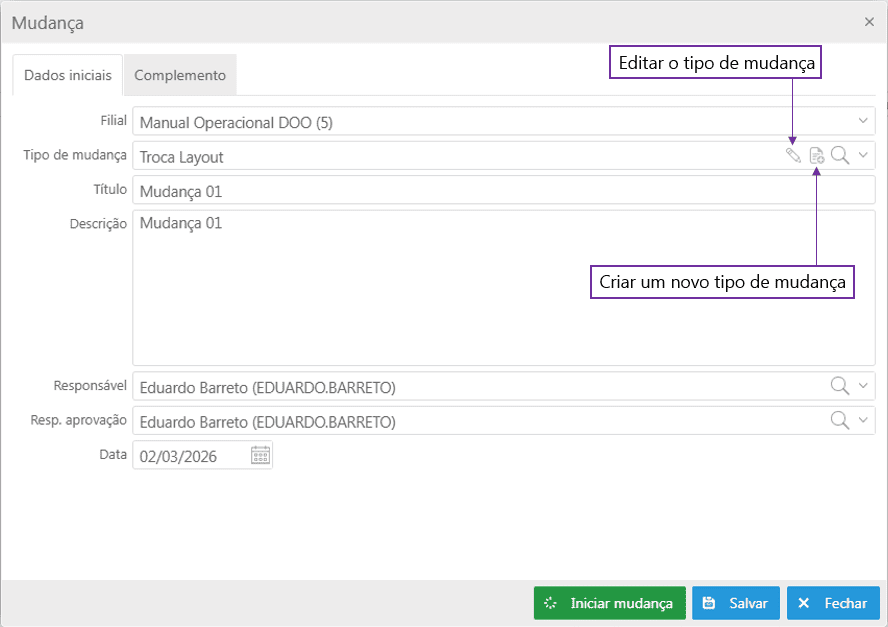
Task: Expand the Tipo de mudança dropdown arrow
Action: pos(864,155)
